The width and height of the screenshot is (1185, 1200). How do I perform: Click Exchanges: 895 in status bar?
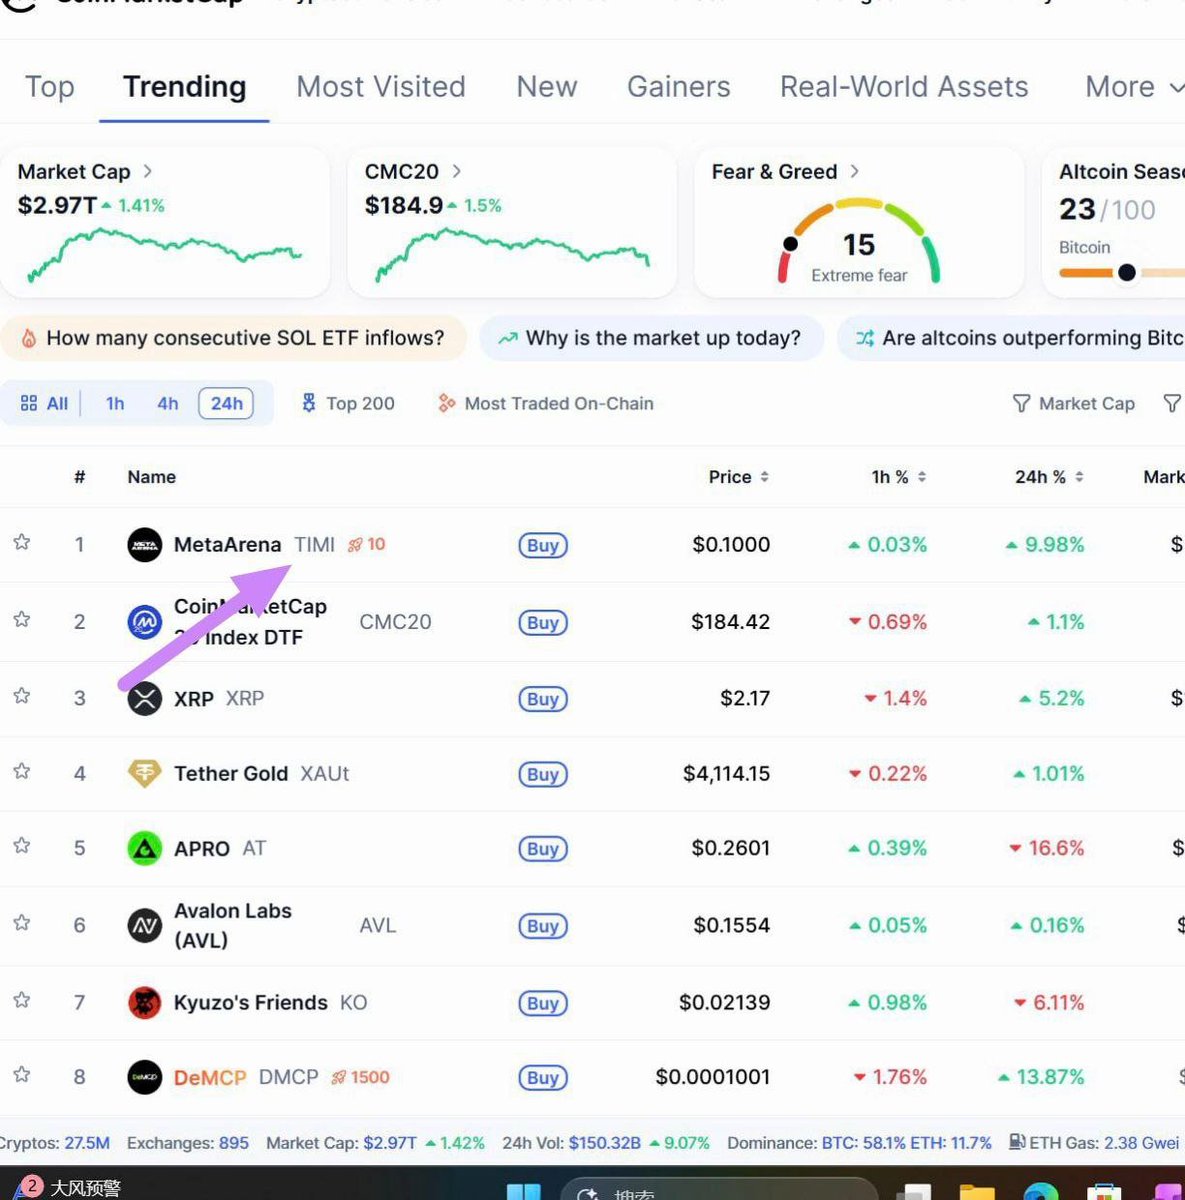(188, 1142)
